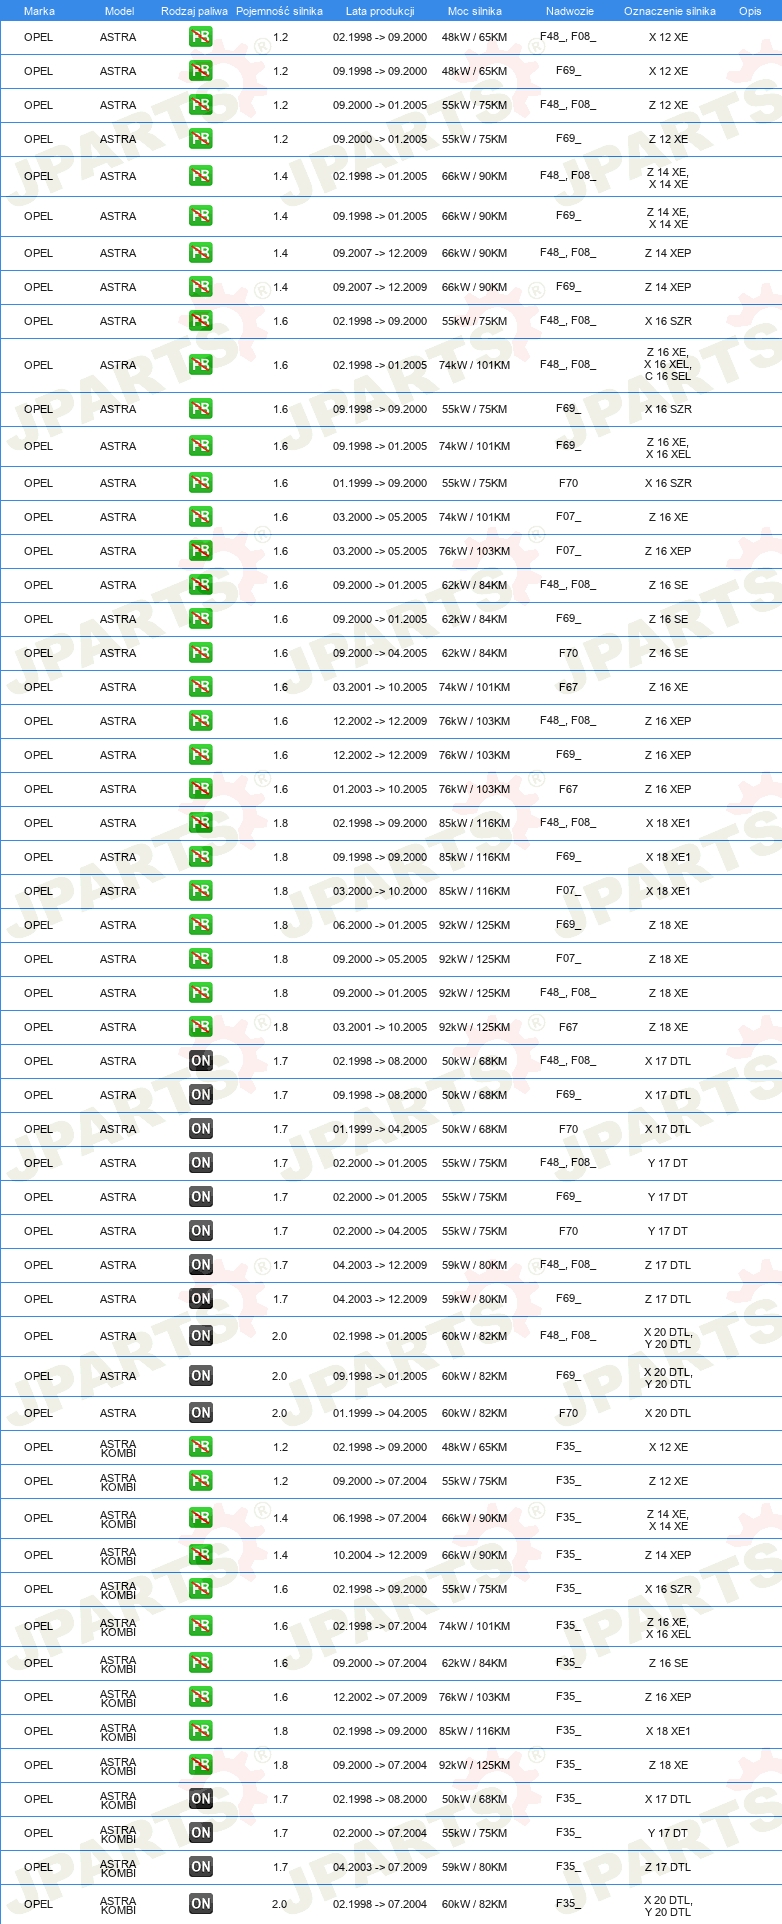Select the date range 01.1999 -> 04.2005 in the 1.7 row
The height and width of the screenshot is (1924, 782).
pyautogui.click(x=380, y=1129)
